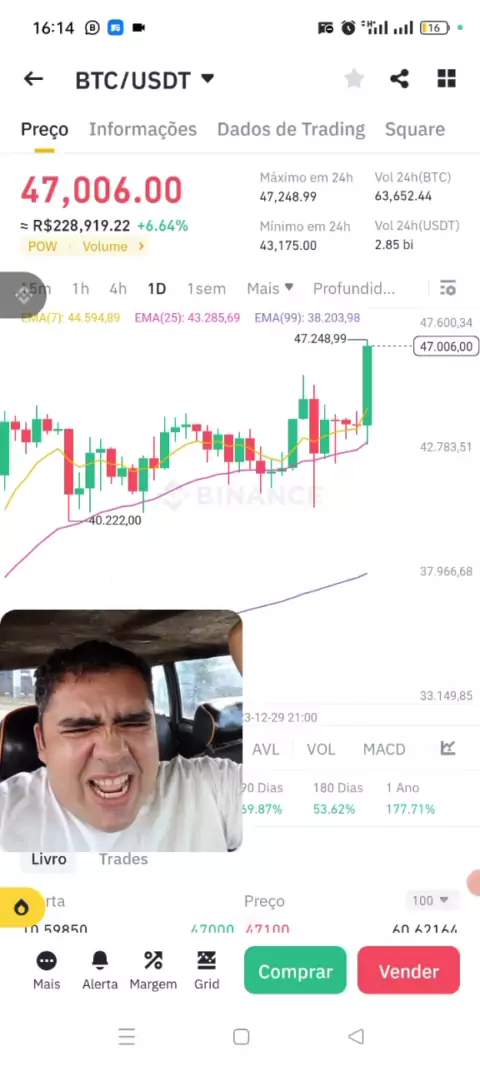480x1066 pixels.
Task: Switch to the Informações tab
Action: 143,129
